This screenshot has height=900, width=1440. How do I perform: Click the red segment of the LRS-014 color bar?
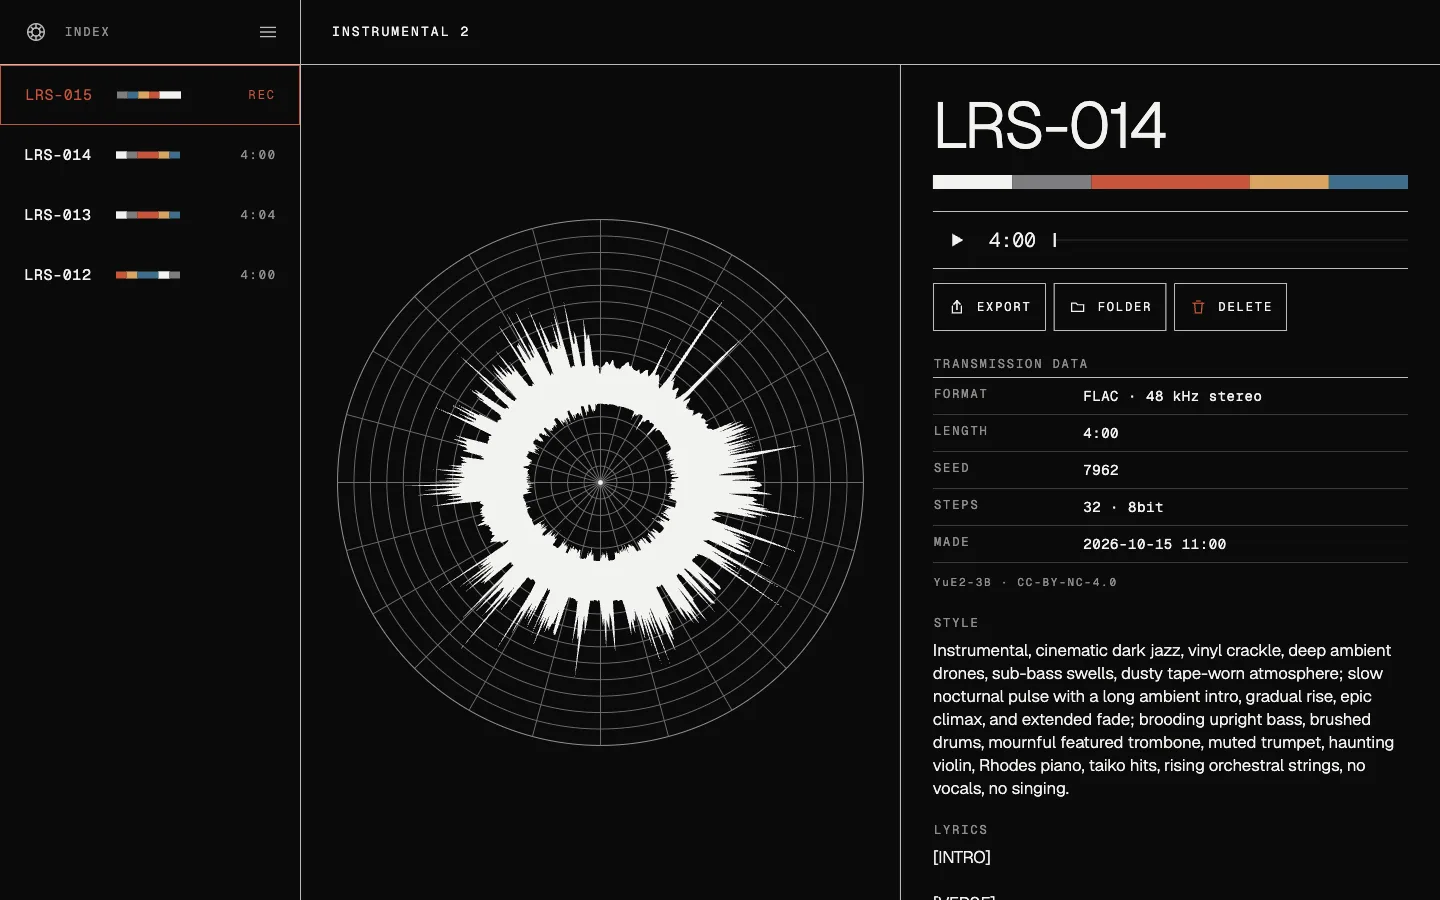point(1170,182)
